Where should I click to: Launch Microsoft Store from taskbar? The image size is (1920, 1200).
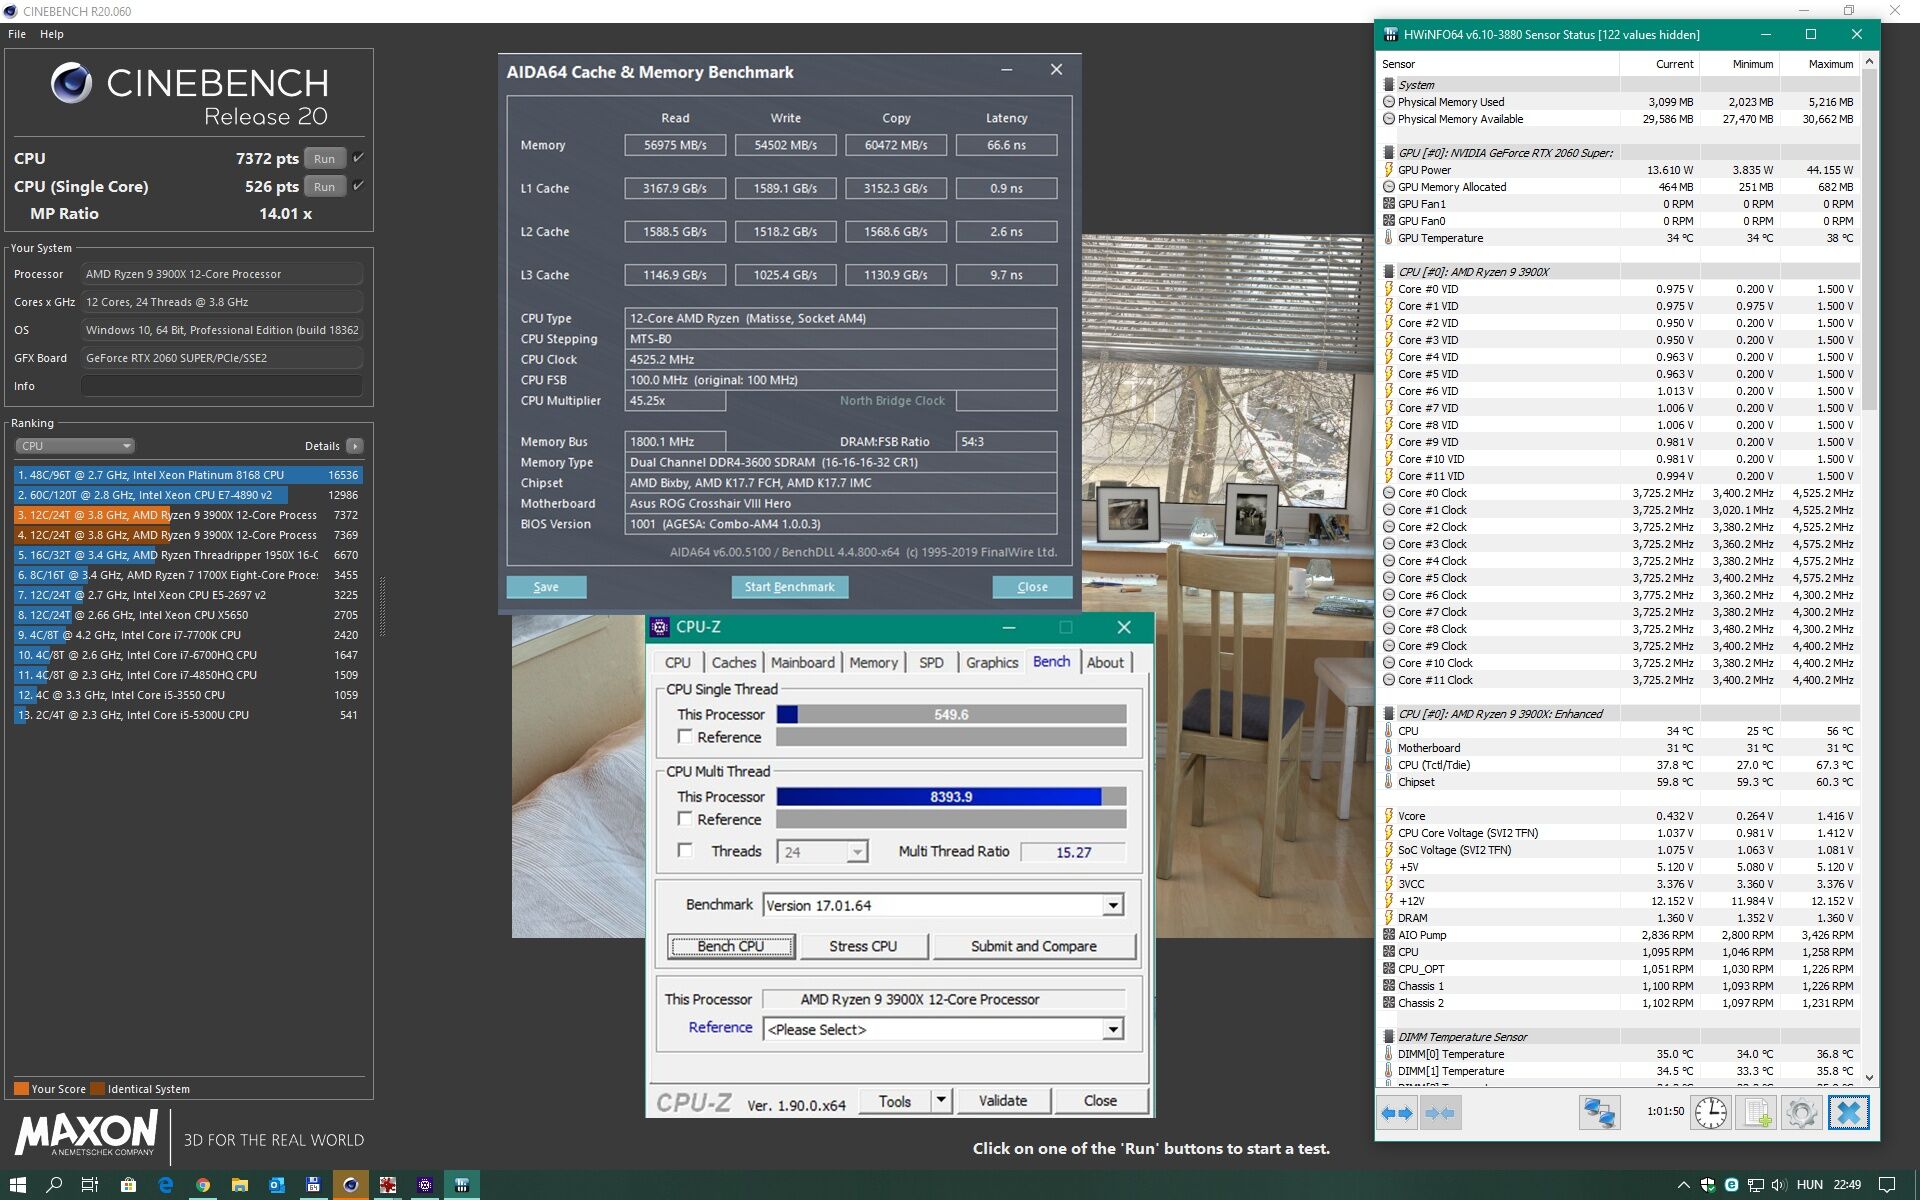pos(128,1185)
